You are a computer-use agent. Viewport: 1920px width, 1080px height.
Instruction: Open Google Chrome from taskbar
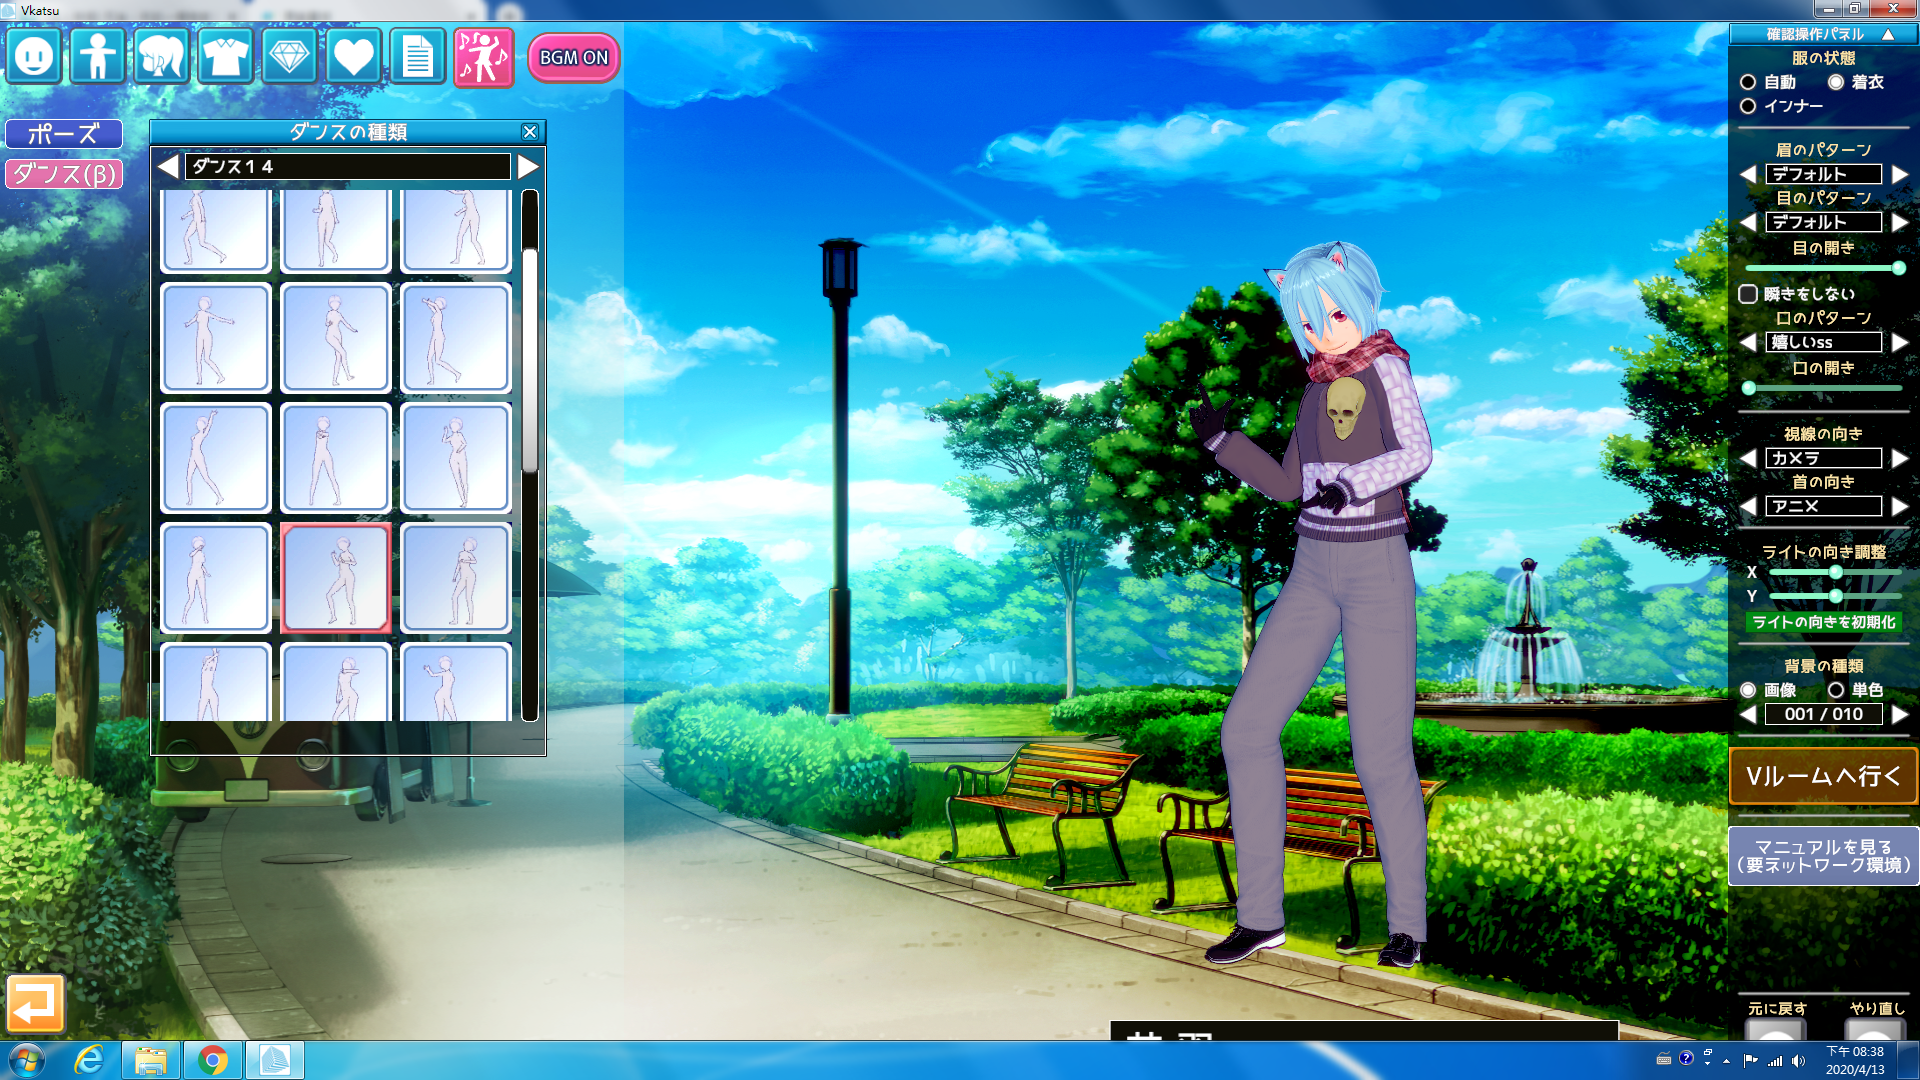pyautogui.click(x=213, y=1060)
